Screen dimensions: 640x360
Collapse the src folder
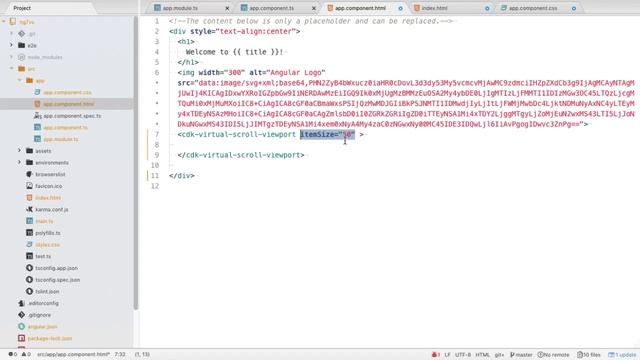click(11, 69)
